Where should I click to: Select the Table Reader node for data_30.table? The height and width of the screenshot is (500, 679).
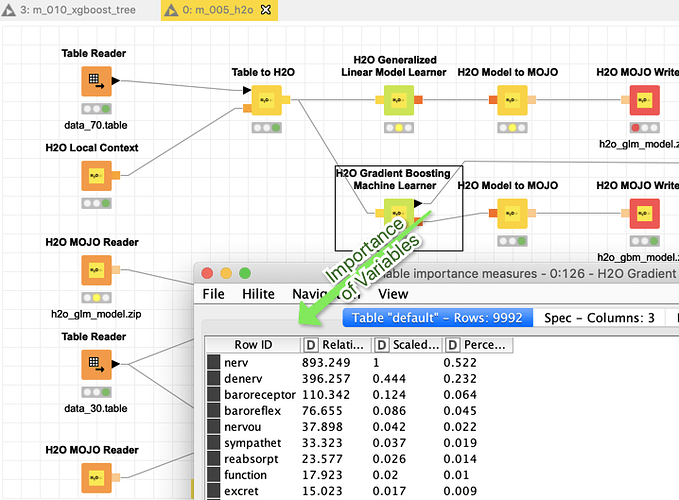click(95, 366)
